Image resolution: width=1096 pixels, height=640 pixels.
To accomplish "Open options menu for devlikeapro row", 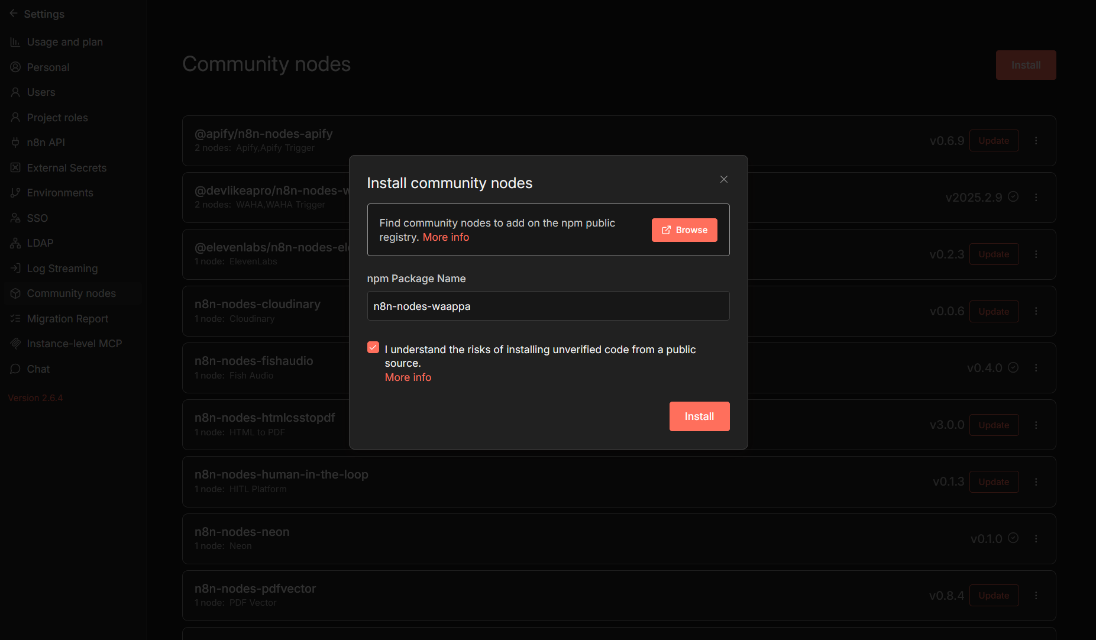I will tap(1036, 197).
